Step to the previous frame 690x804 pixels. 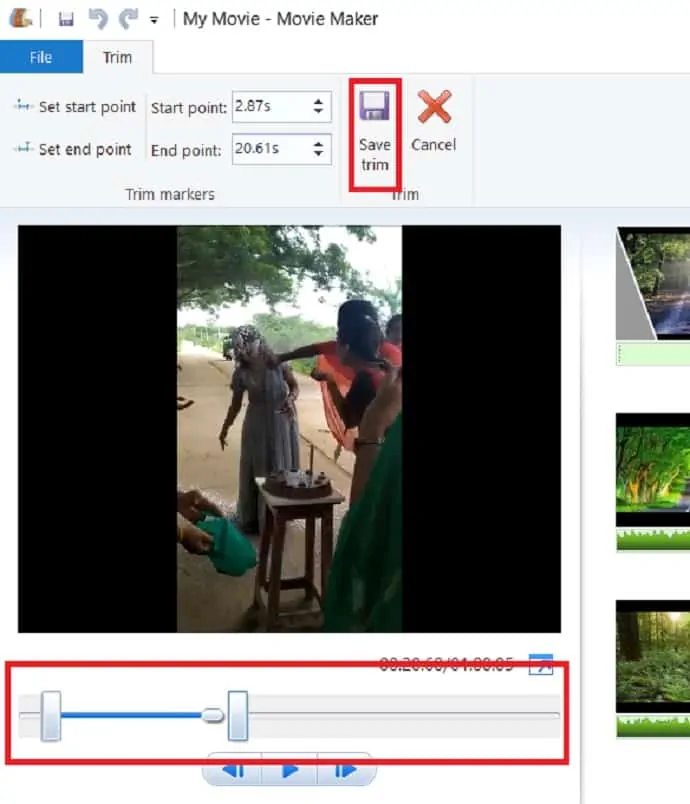point(234,770)
